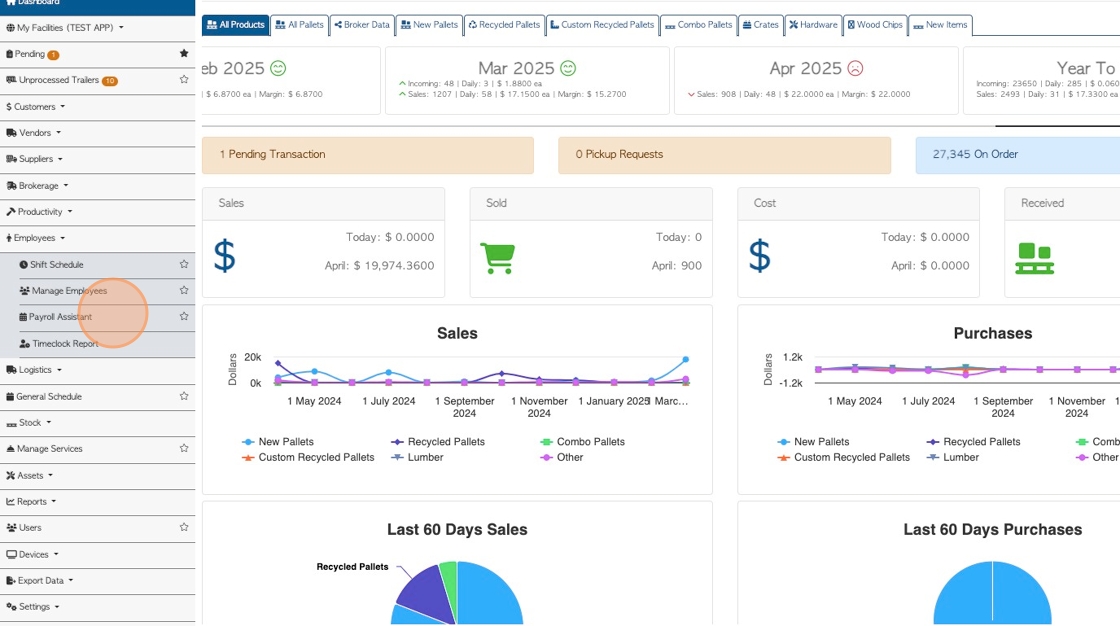Expand the Logistics menu
This screenshot has width=1120, height=626.
pos(98,370)
